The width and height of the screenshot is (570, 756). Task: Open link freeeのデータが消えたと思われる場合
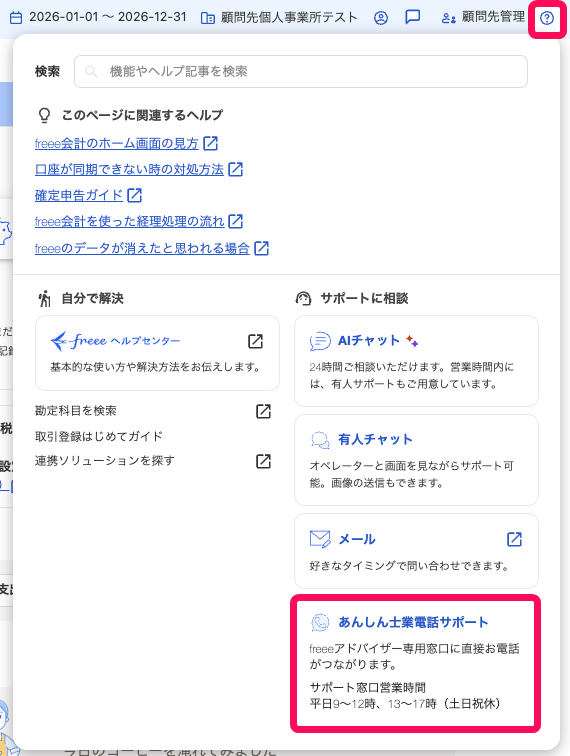click(142, 248)
